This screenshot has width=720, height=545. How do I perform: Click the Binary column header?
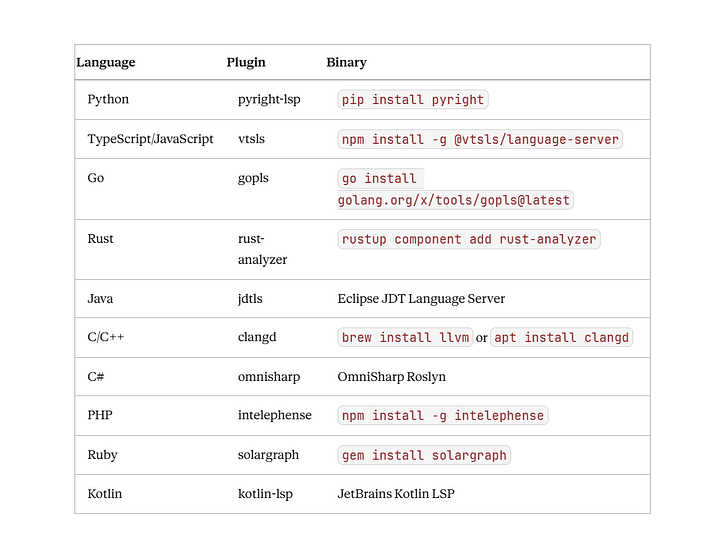(x=346, y=62)
